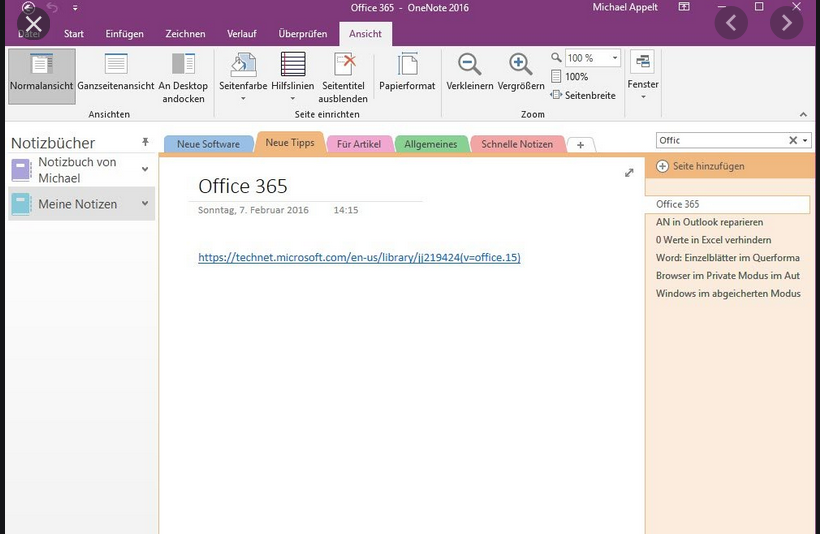The height and width of the screenshot is (534, 820).
Task: Click the Meine Notizen notebook icon
Action: coord(21,204)
